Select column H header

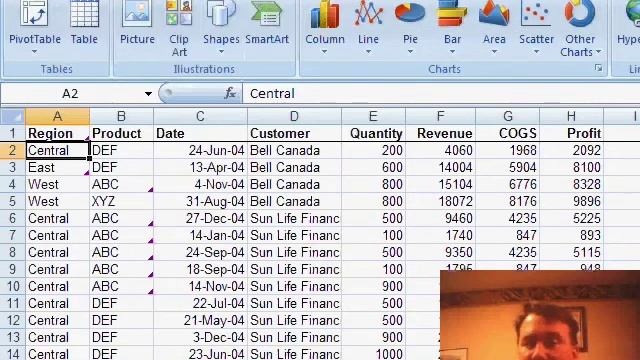(571, 116)
